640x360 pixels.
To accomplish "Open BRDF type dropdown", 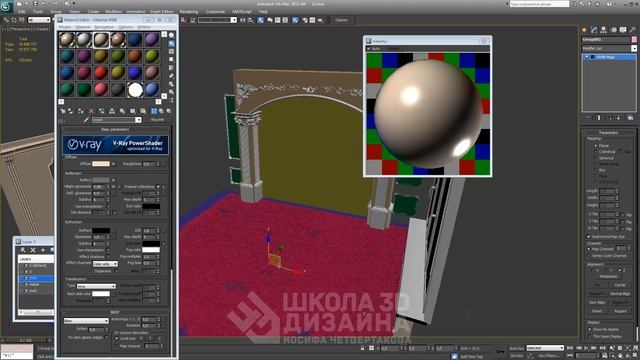I will [x=86, y=321].
